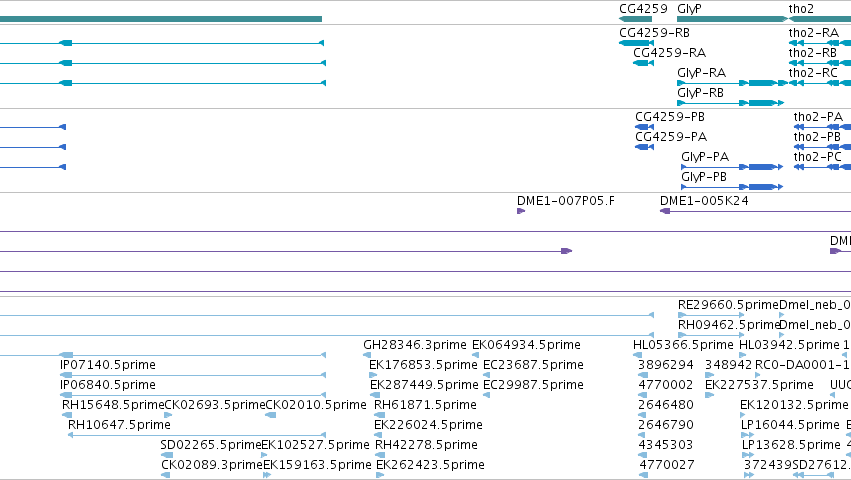Select EST CK02010.5prime
The height and width of the screenshot is (480, 851).
[x=316, y=406]
